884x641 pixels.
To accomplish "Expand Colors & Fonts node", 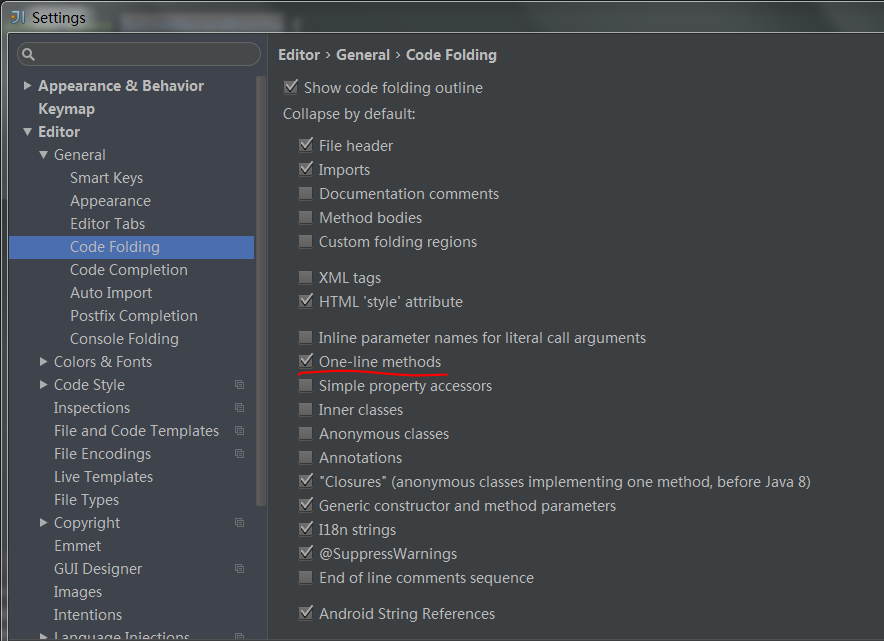I will (x=43, y=362).
